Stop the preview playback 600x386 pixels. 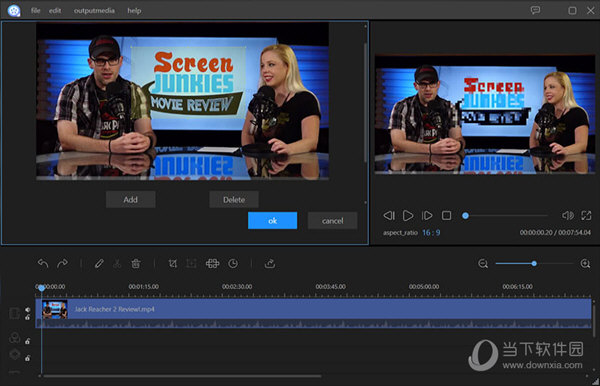447,216
